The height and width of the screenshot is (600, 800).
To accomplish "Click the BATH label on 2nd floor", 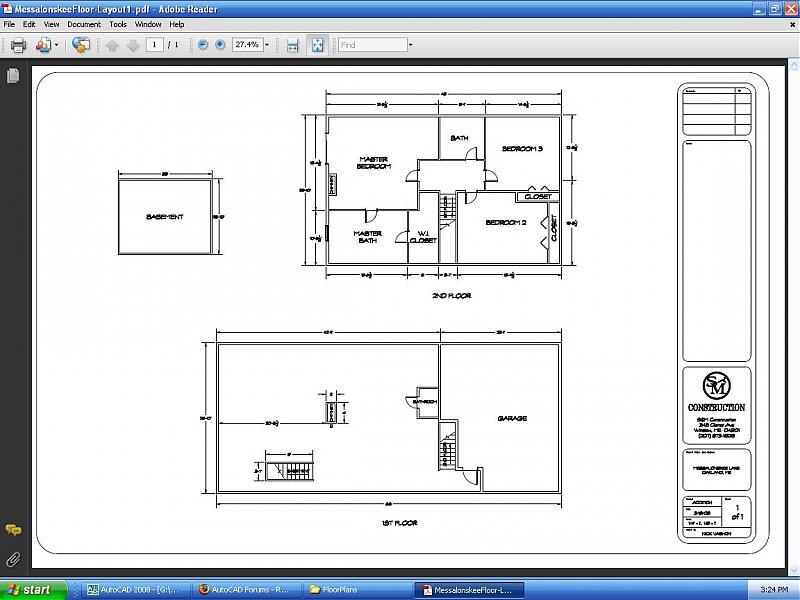I will coord(459,138).
